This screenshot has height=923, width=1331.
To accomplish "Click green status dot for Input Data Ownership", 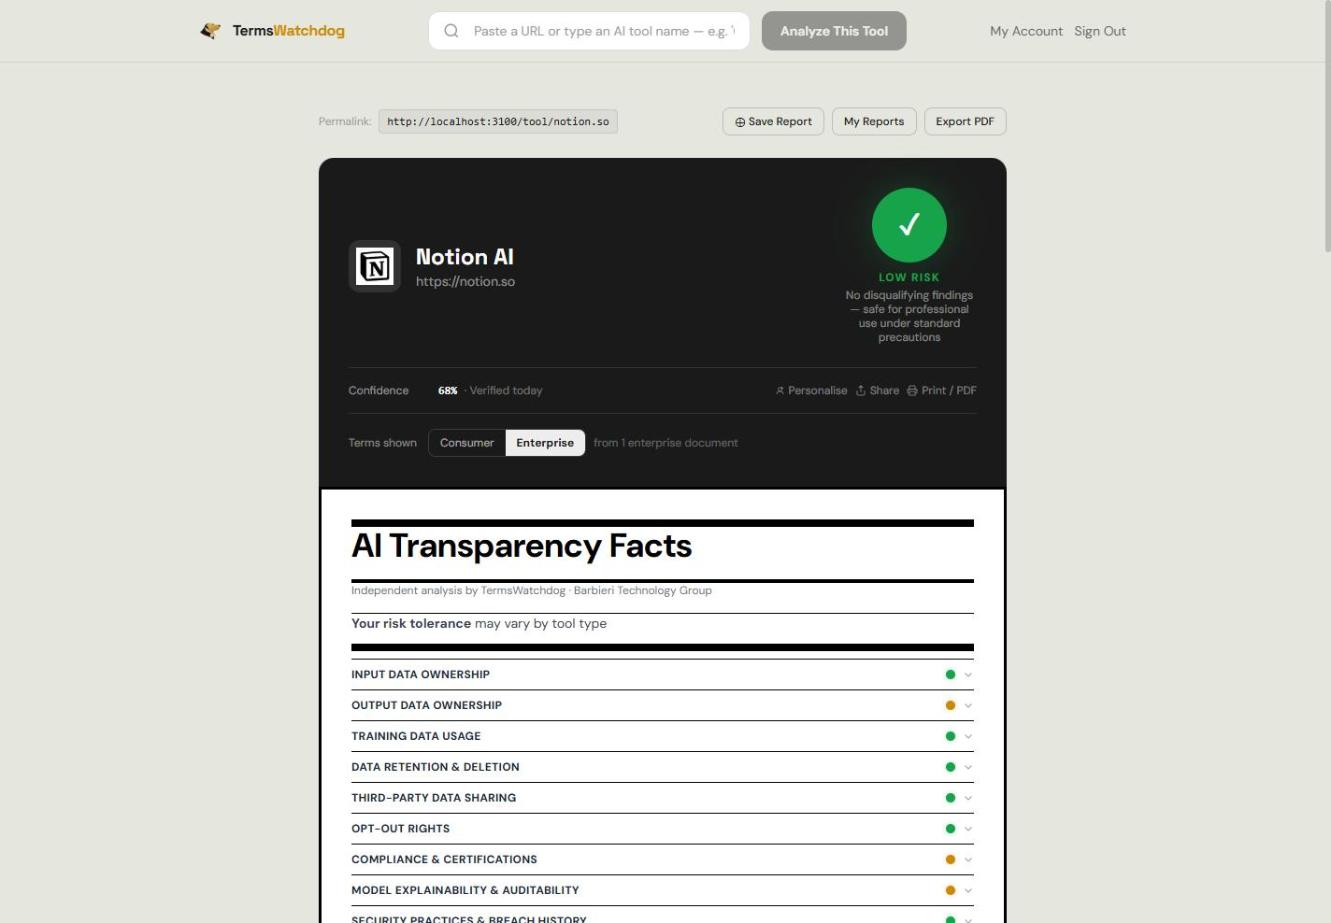I will tap(950, 674).
